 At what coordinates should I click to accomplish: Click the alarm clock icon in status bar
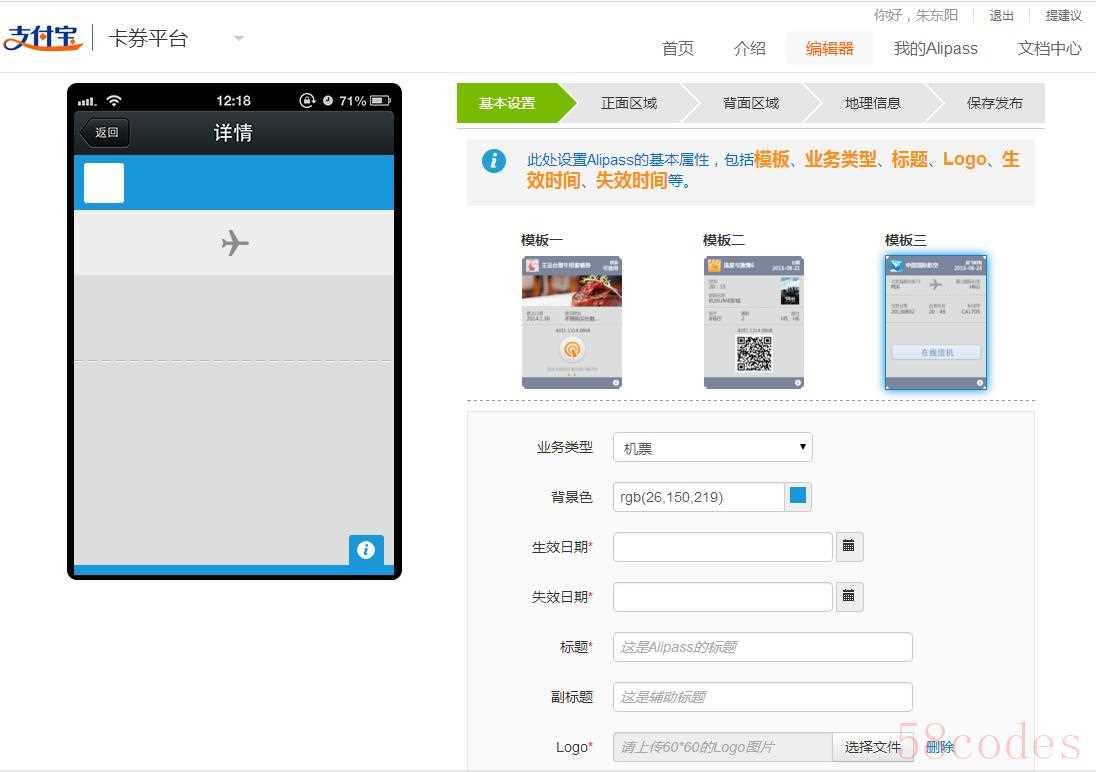pyautogui.click(x=328, y=101)
